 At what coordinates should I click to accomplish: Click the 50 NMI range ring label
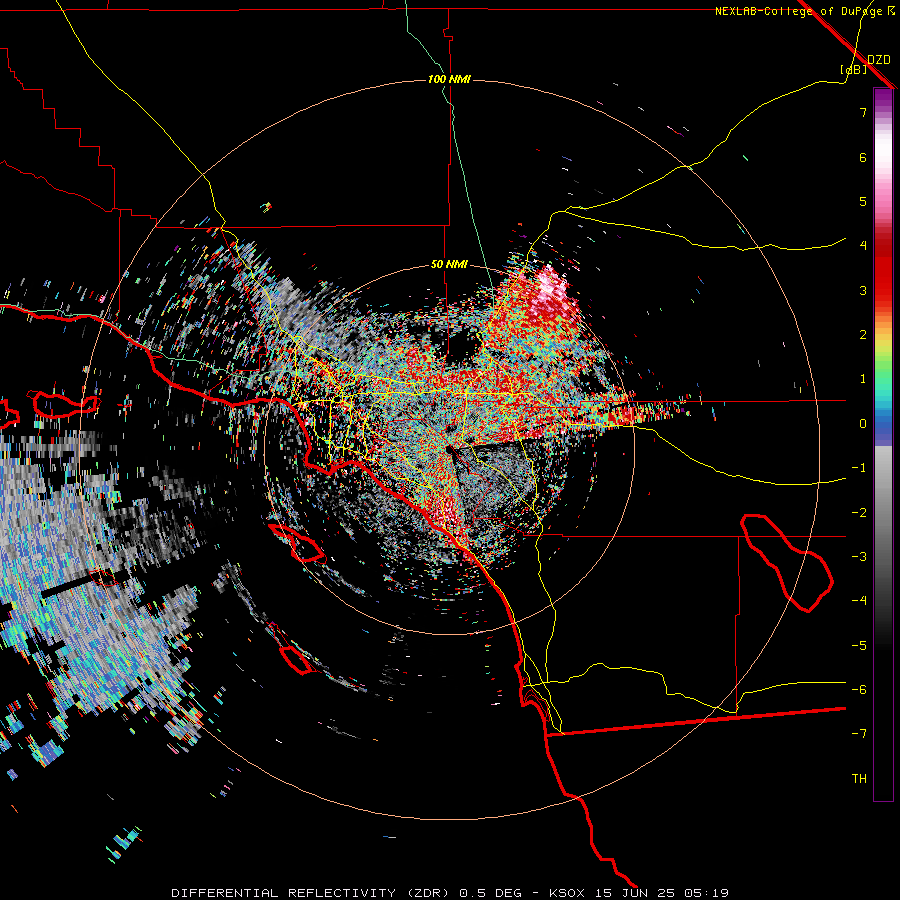449,265
